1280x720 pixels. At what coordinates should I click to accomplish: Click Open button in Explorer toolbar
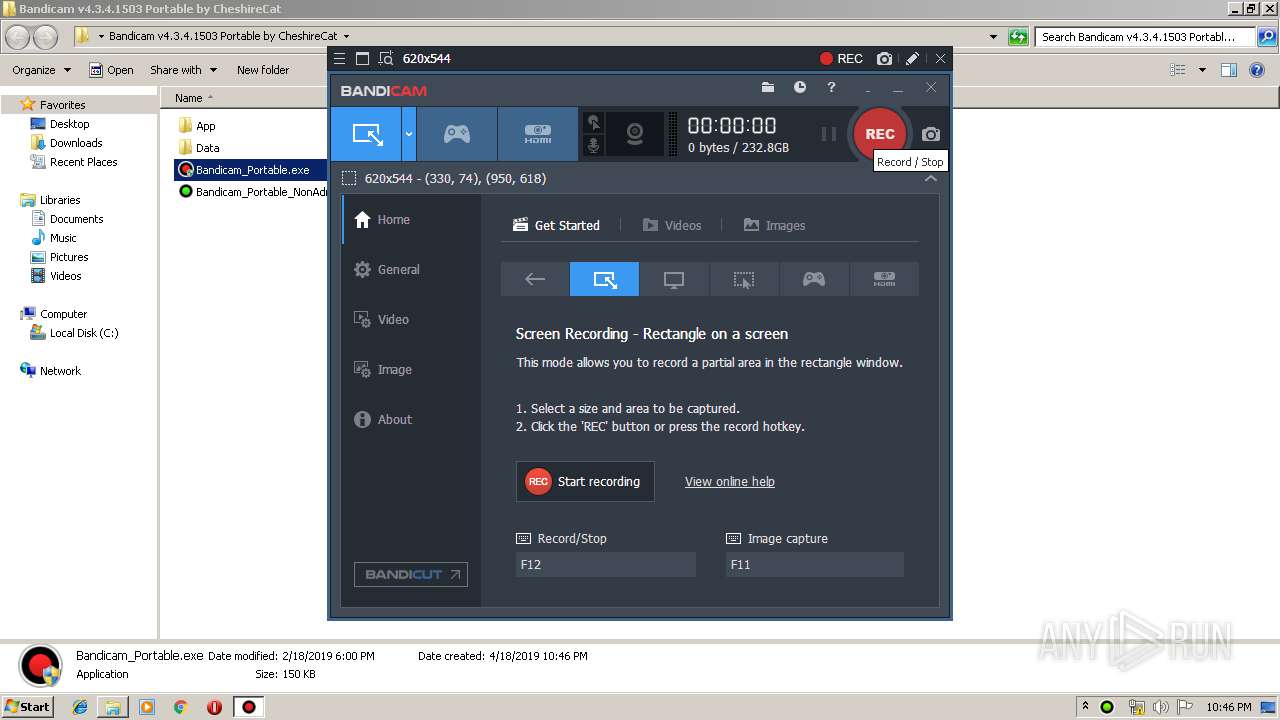point(111,70)
